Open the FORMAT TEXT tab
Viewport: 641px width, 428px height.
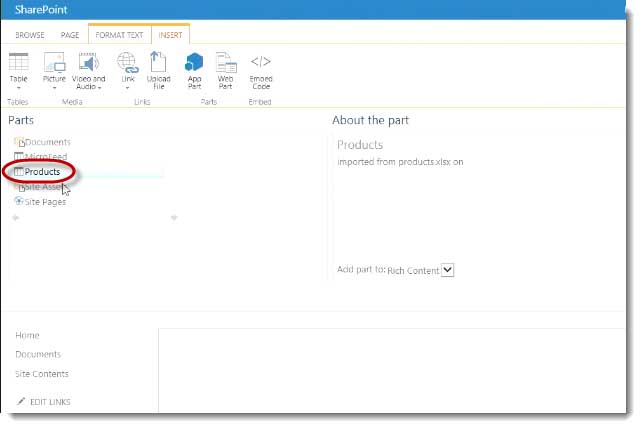coord(119,35)
